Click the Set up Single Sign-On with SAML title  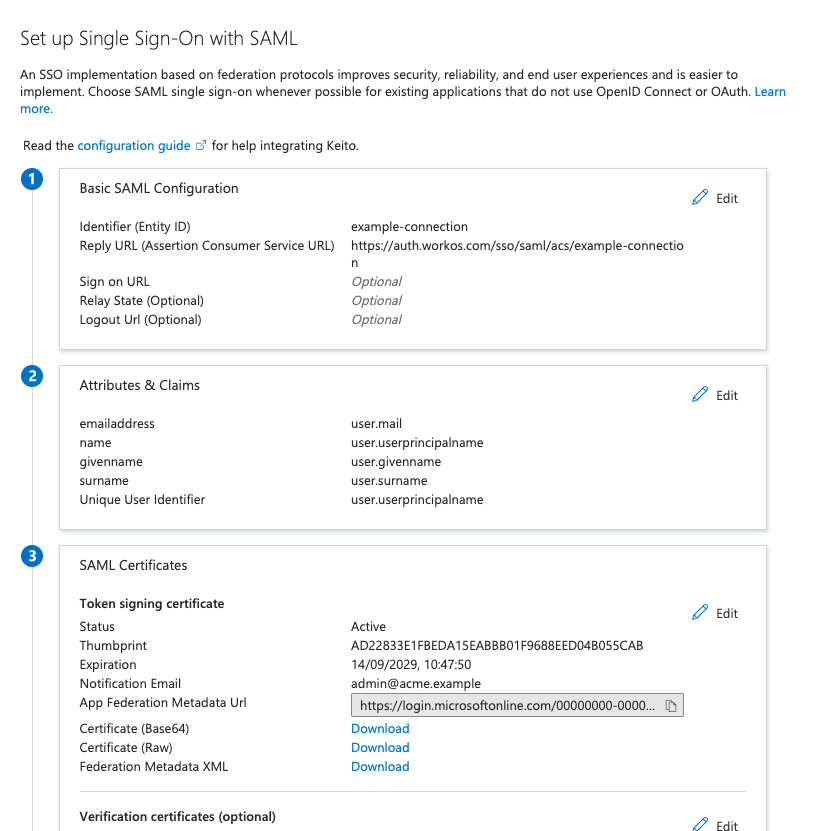(159, 39)
